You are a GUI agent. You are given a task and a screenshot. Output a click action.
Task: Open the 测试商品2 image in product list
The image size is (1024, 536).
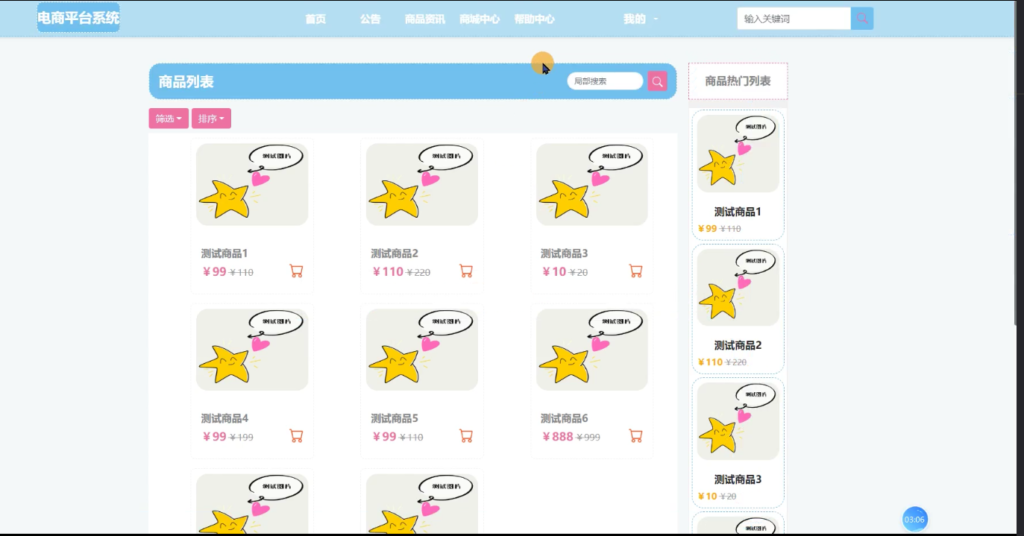(x=422, y=185)
